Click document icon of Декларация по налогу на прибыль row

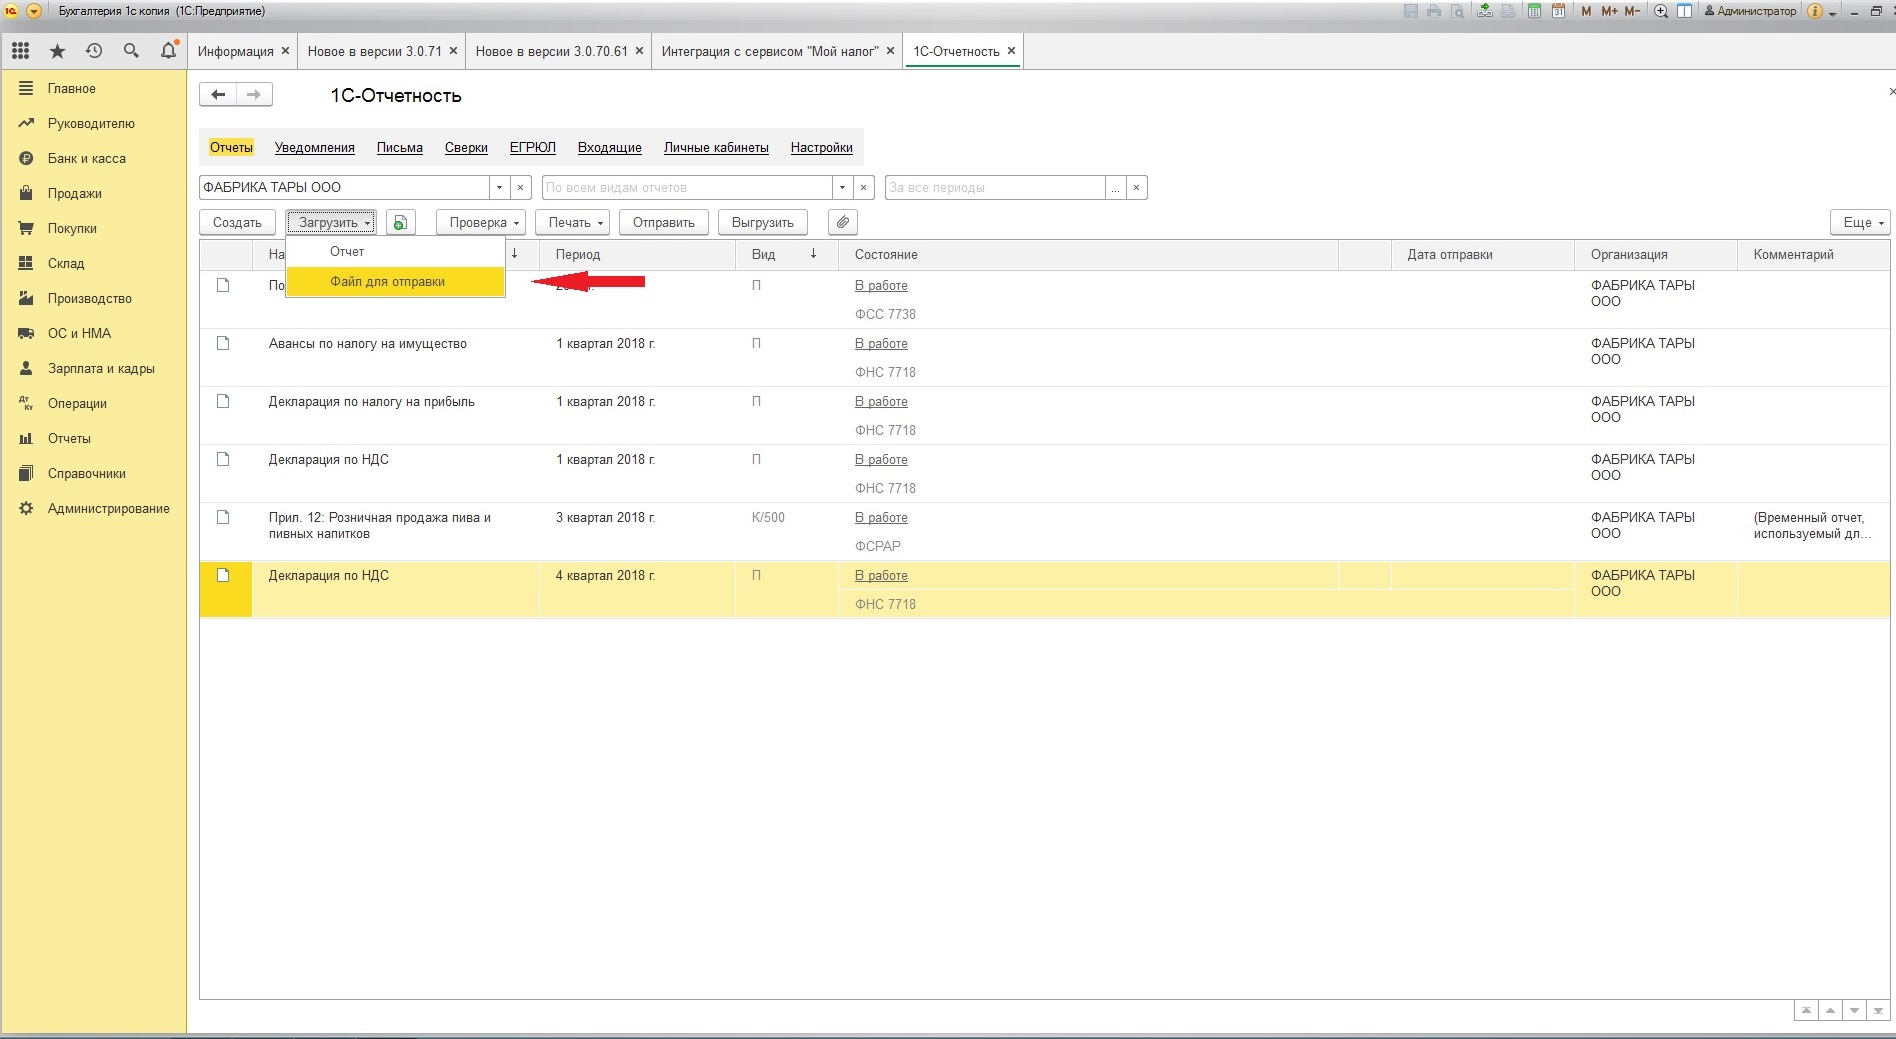(x=223, y=401)
